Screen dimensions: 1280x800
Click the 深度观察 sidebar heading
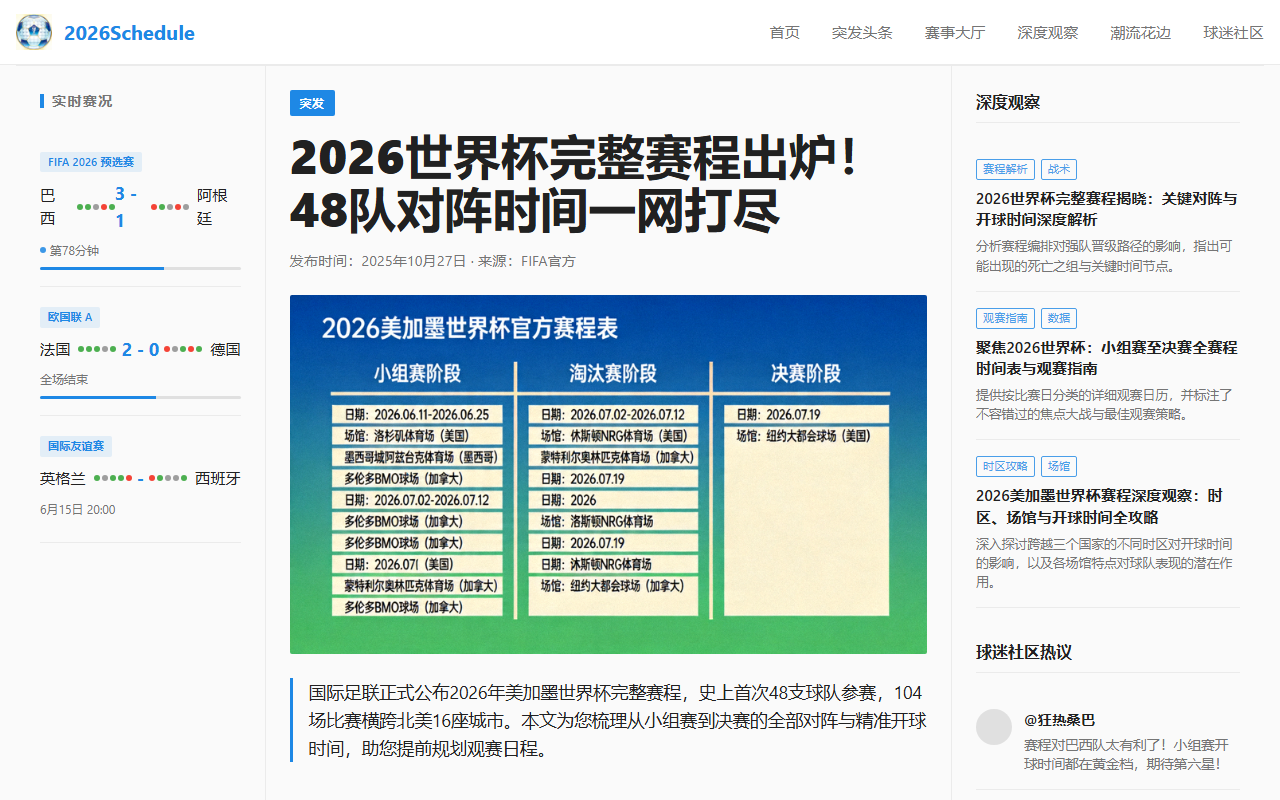click(1008, 102)
